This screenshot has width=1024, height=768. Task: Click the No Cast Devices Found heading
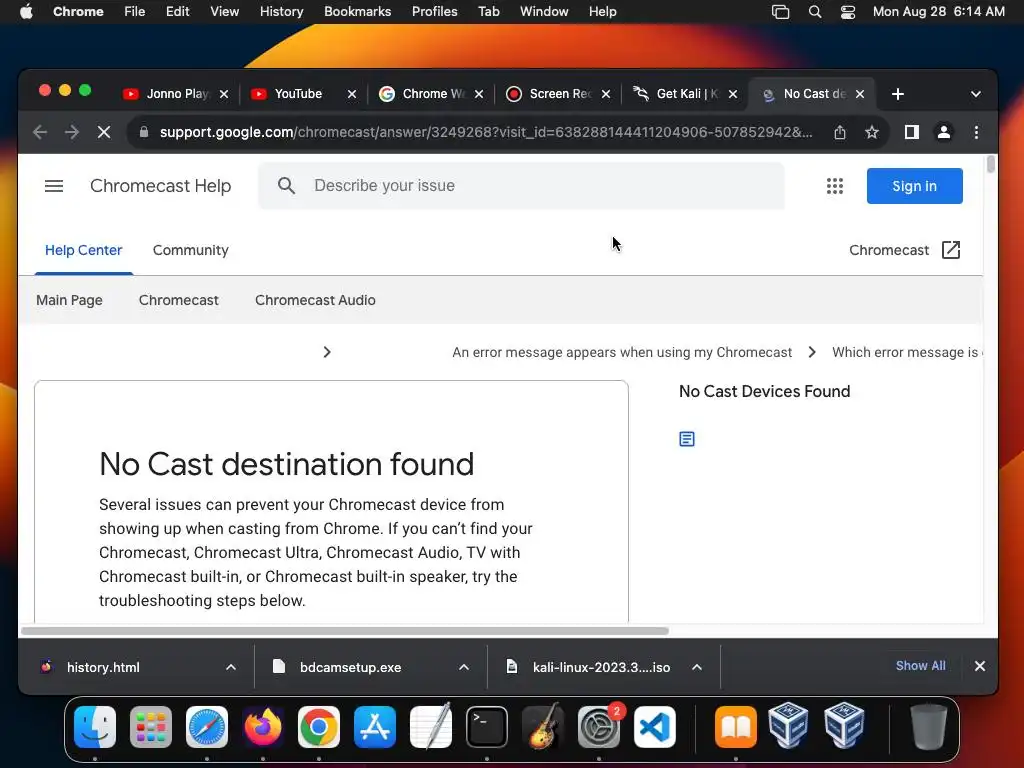click(765, 391)
